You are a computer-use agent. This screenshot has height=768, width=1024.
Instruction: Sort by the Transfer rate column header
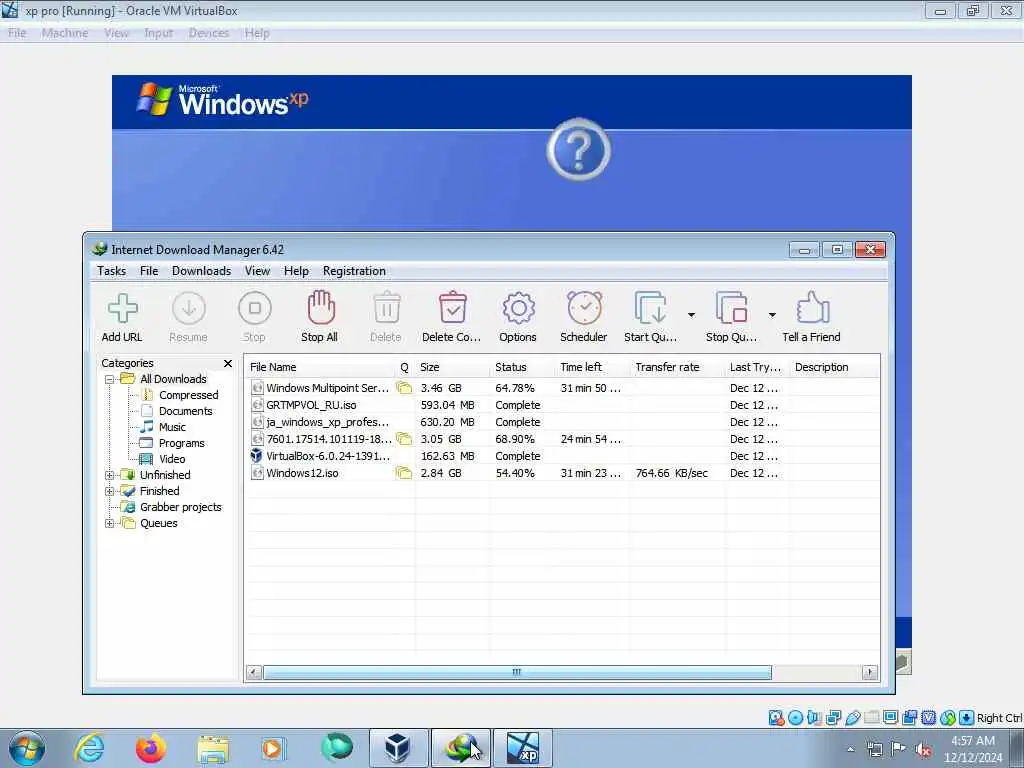677,367
